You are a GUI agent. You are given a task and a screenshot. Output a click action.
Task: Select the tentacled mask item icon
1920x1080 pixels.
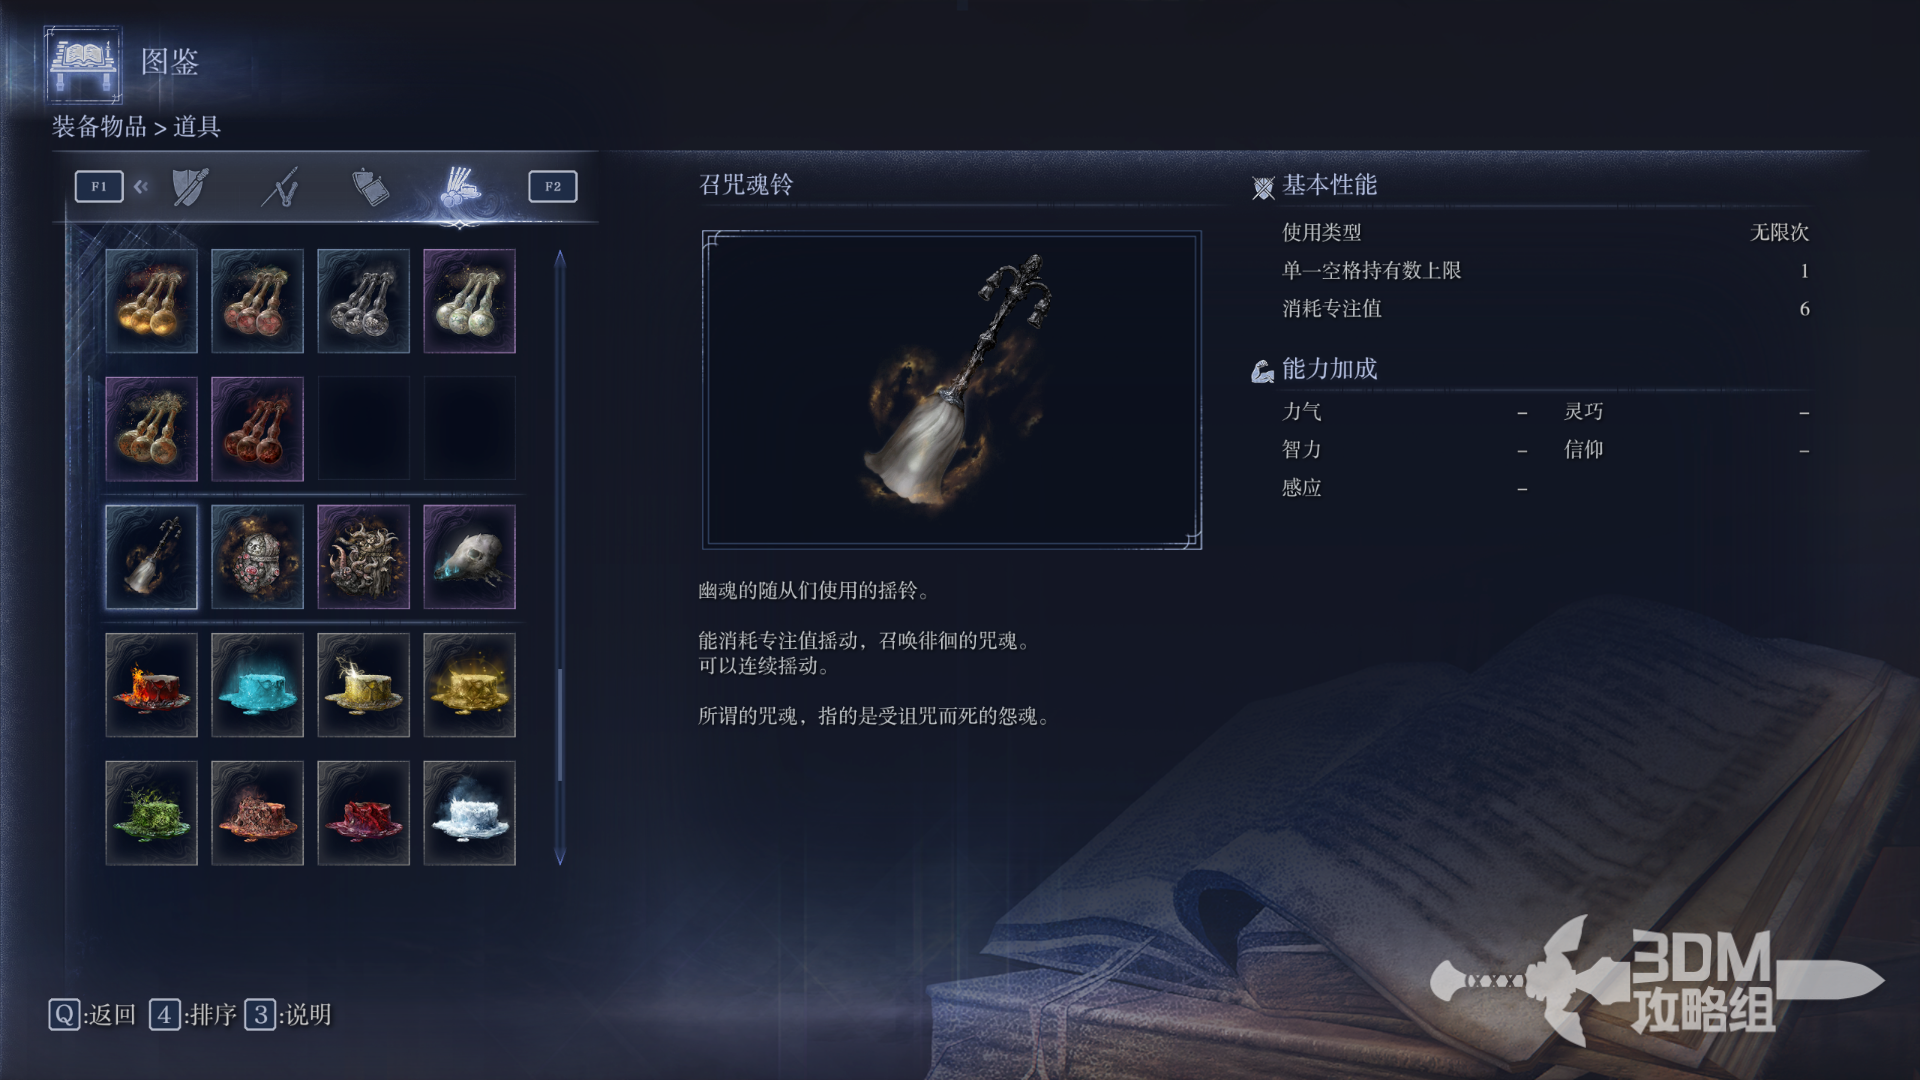coord(363,557)
